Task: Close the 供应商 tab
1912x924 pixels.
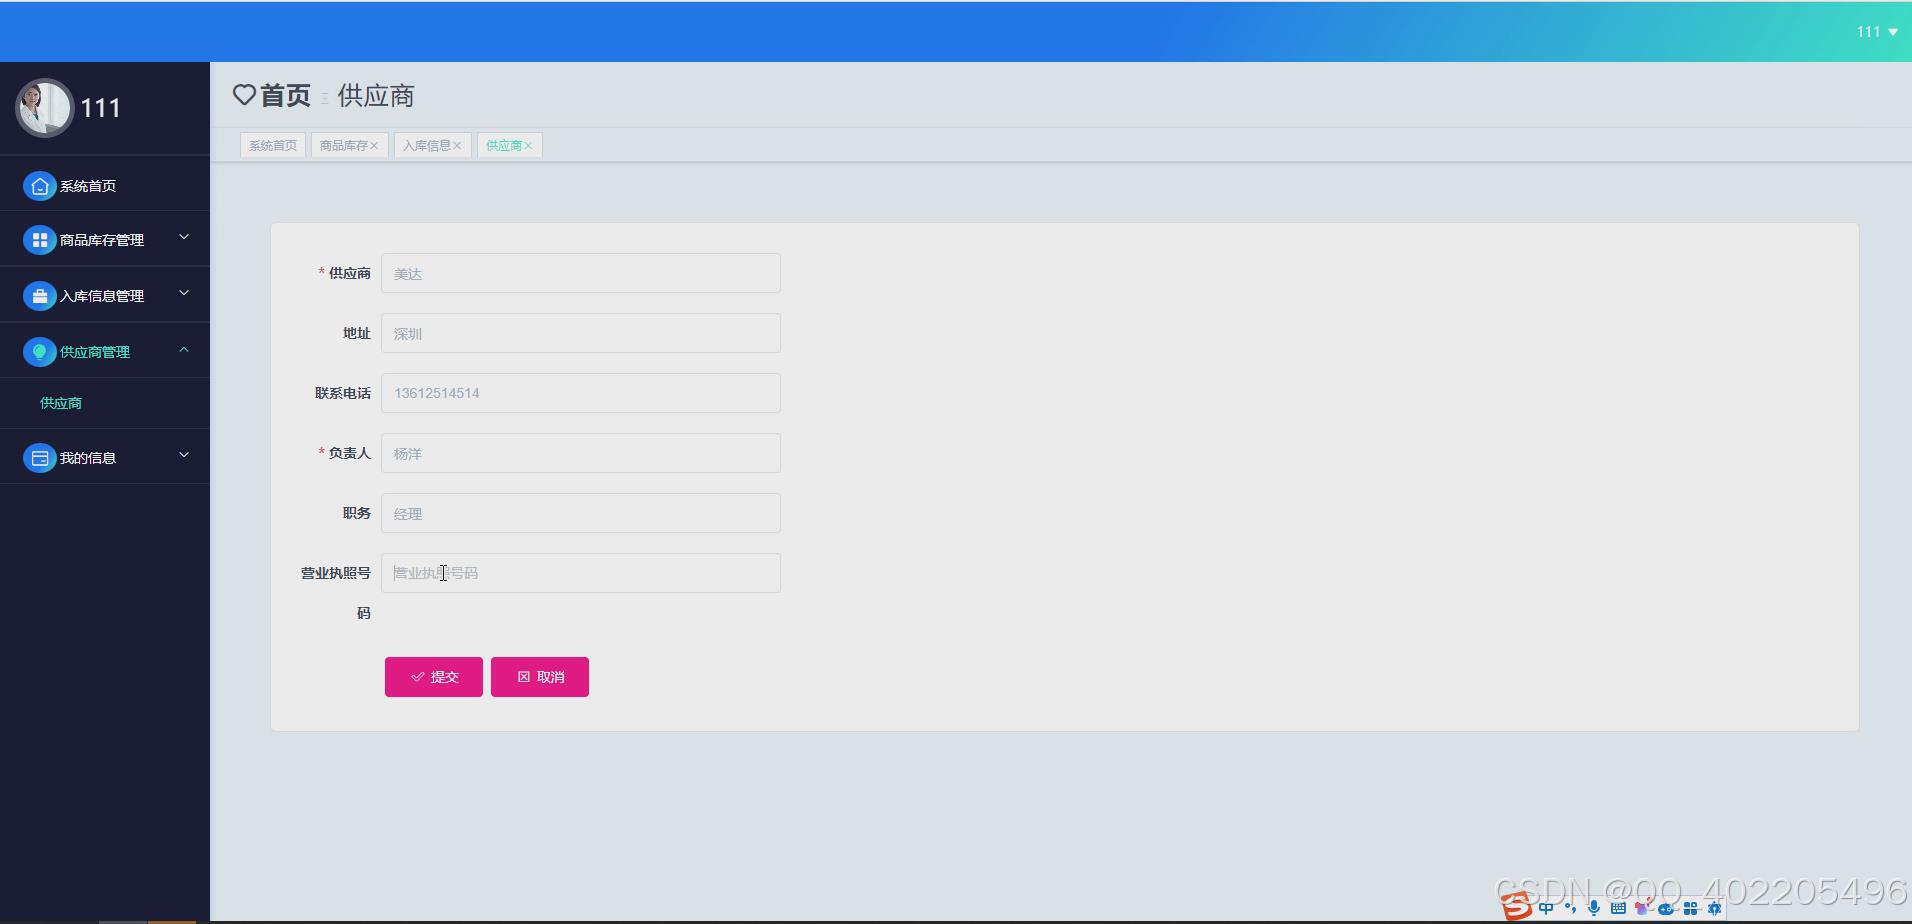Action: [531, 145]
